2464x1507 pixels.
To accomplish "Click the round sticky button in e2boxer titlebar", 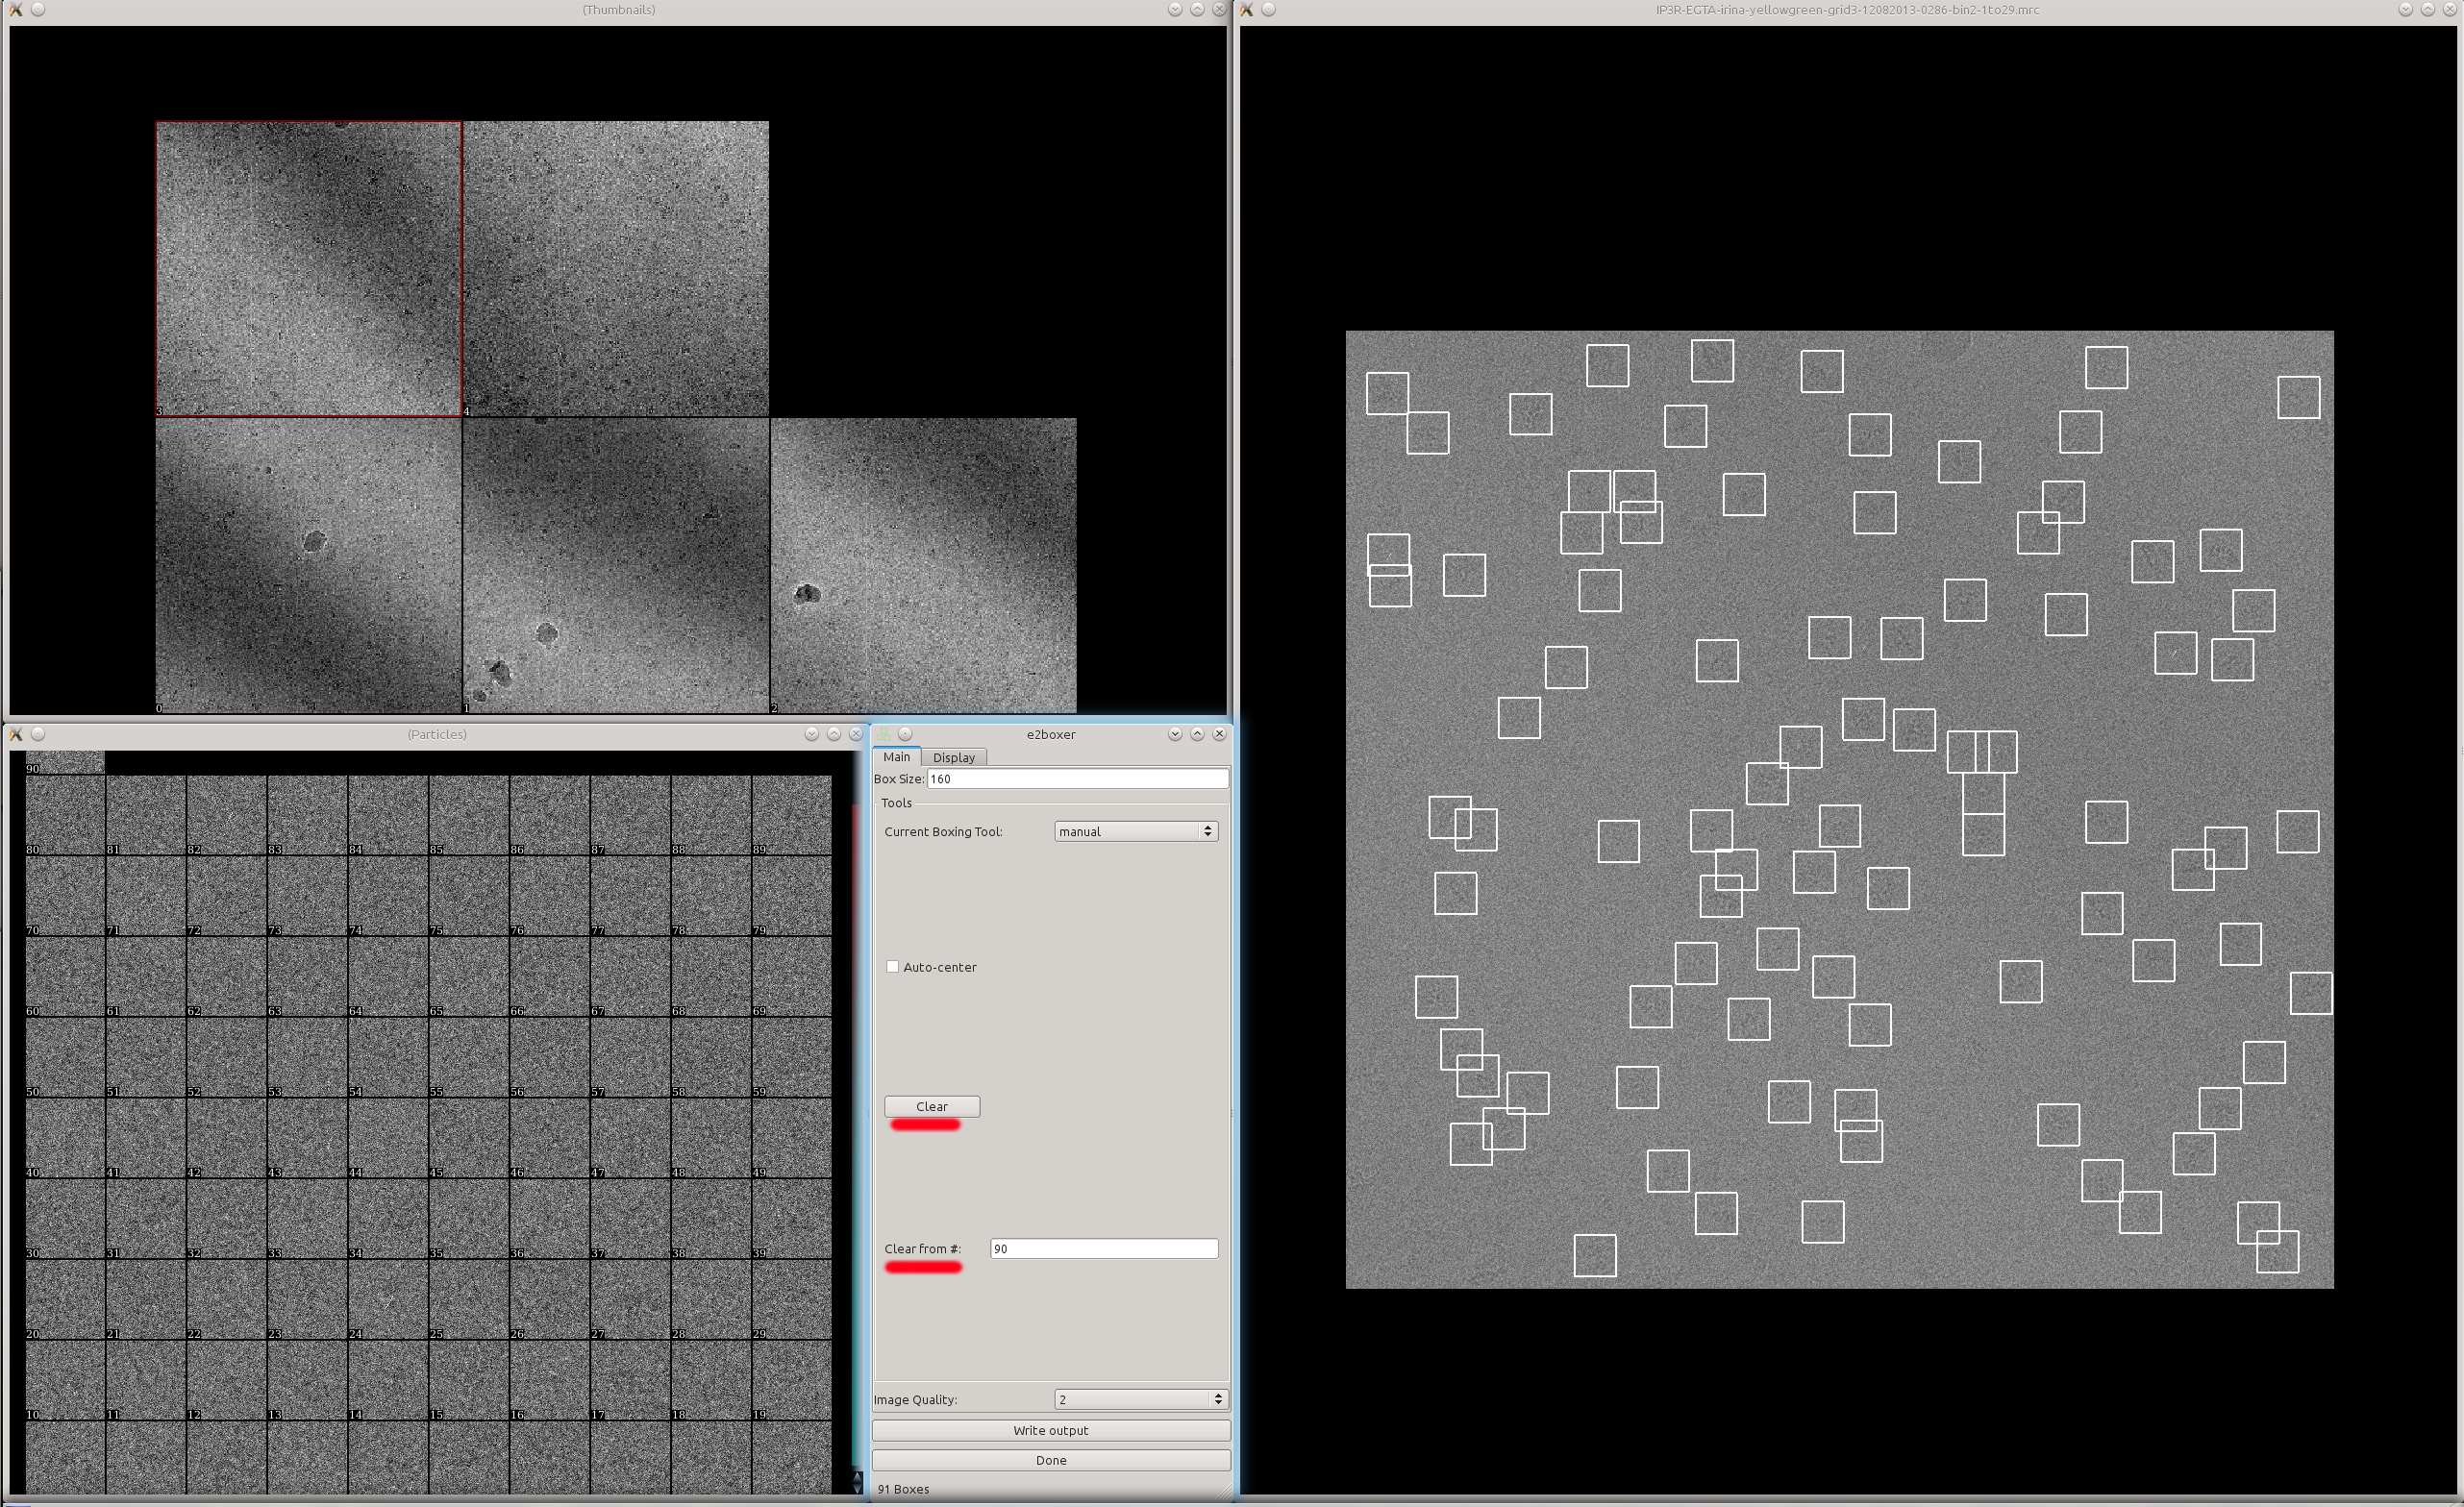I will pyautogui.click(x=905, y=734).
